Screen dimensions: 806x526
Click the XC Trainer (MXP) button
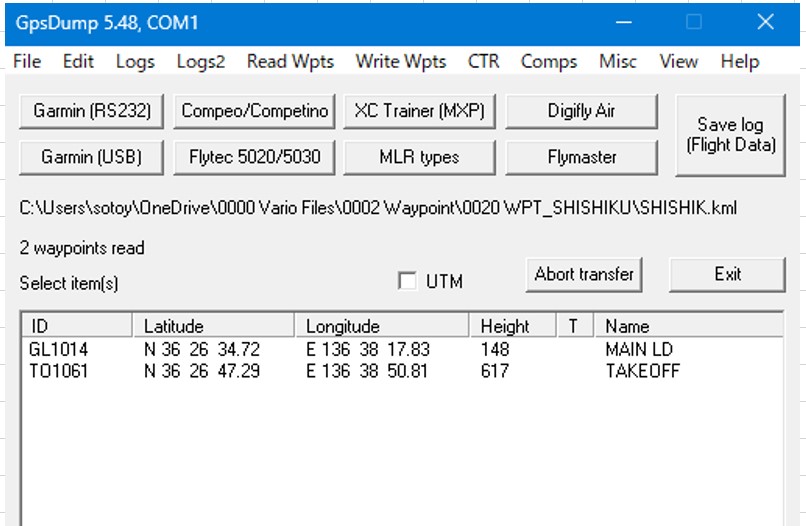click(419, 111)
